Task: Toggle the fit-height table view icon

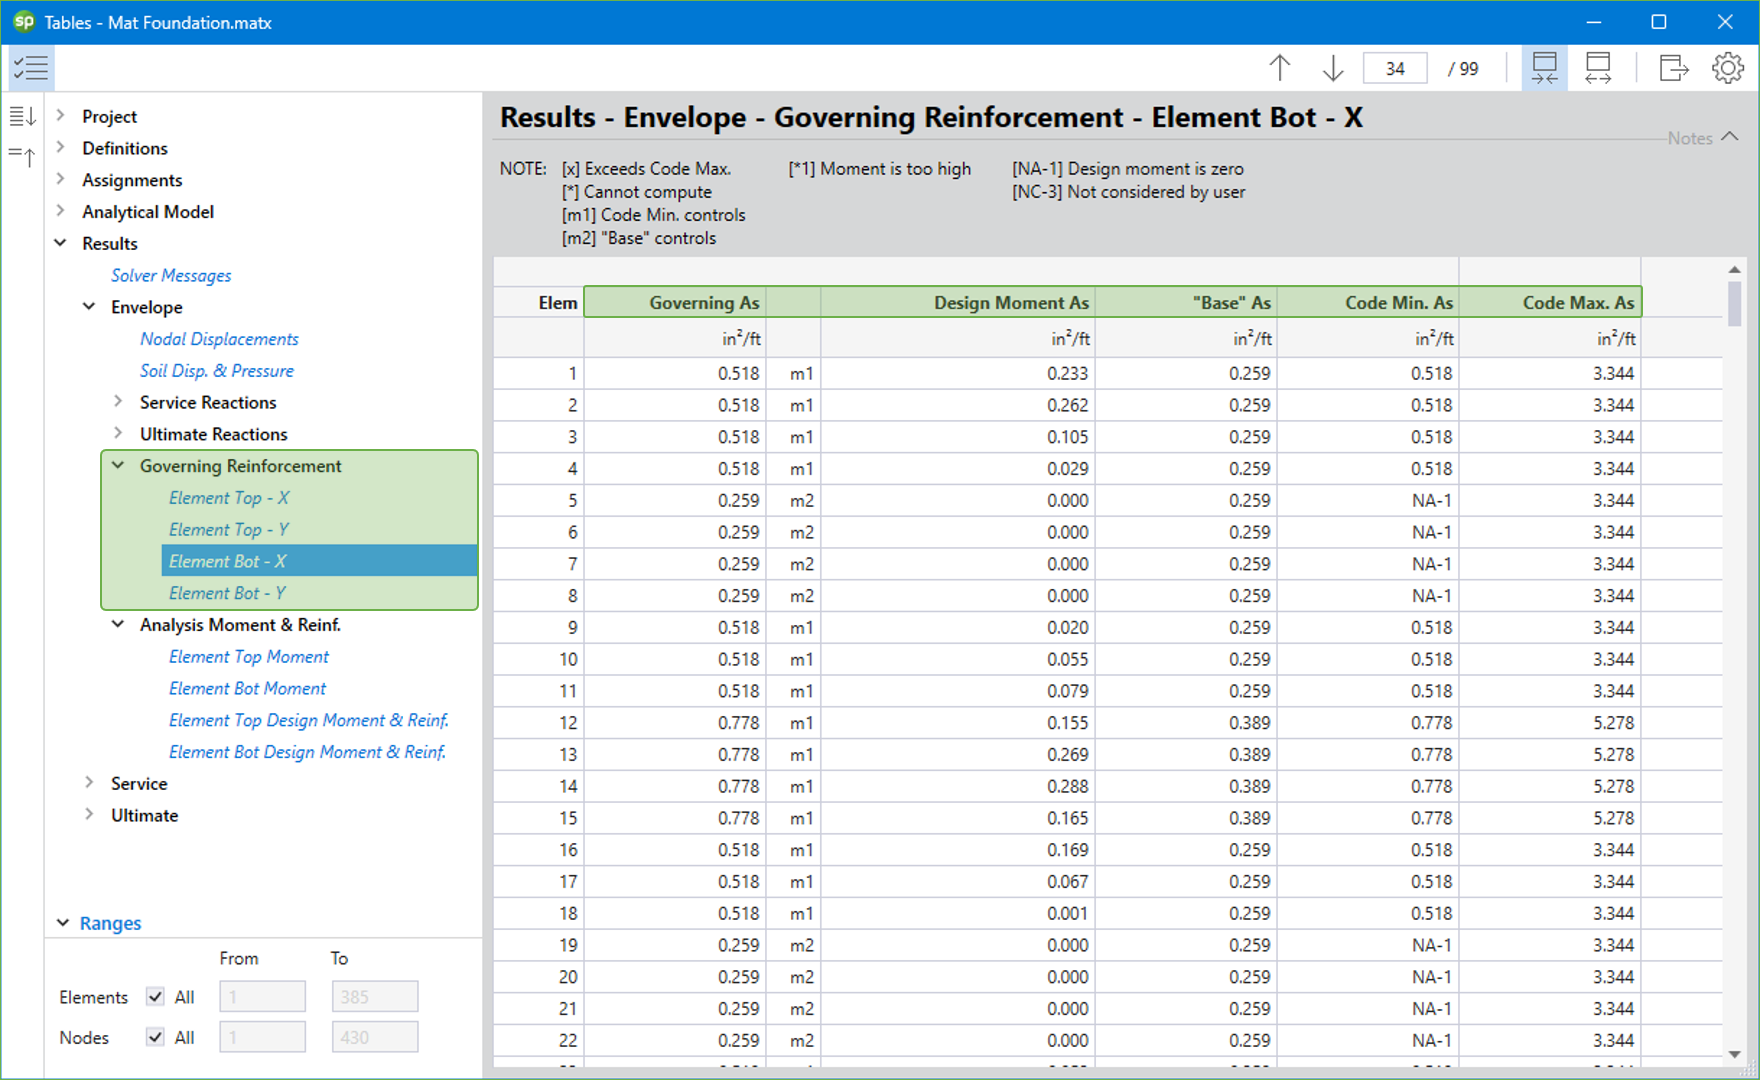Action: pos(1544,68)
